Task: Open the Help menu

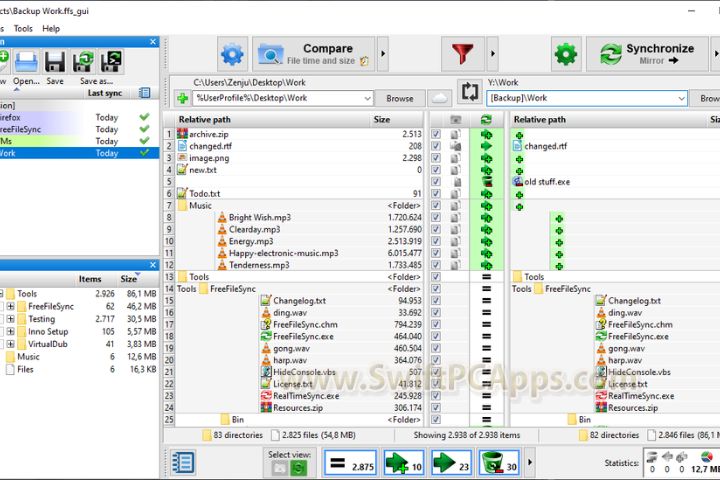Action: coord(51,28)
